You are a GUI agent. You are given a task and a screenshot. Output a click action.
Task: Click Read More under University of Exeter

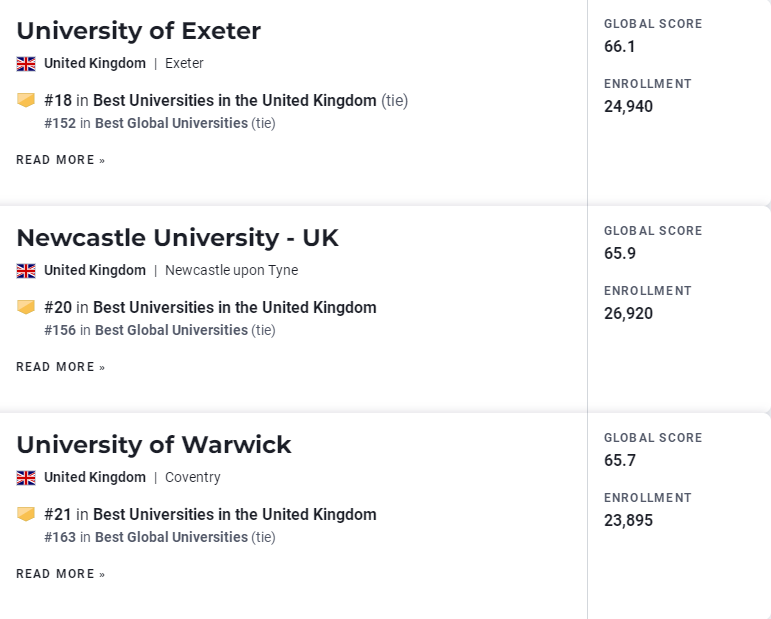coord(61,160)
